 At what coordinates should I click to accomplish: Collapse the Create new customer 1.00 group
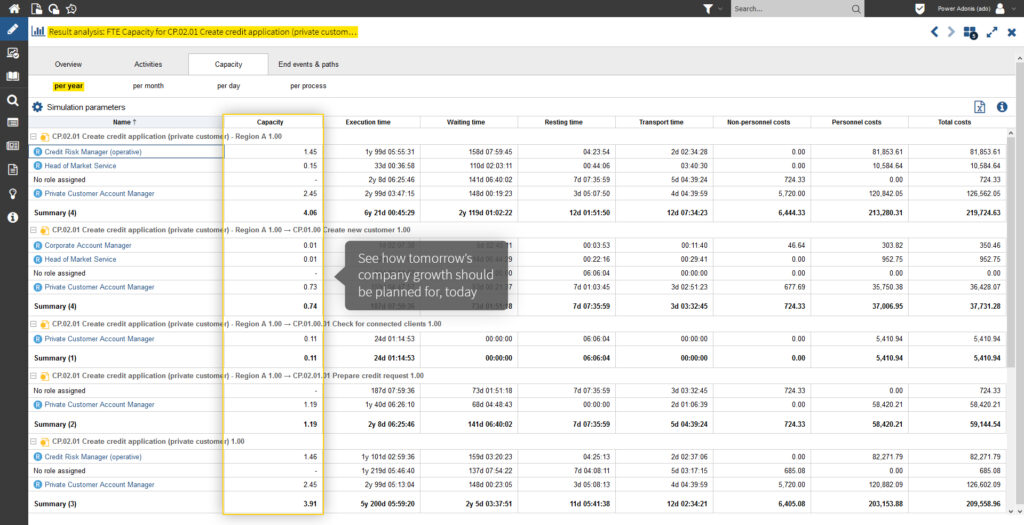(34, 230)
